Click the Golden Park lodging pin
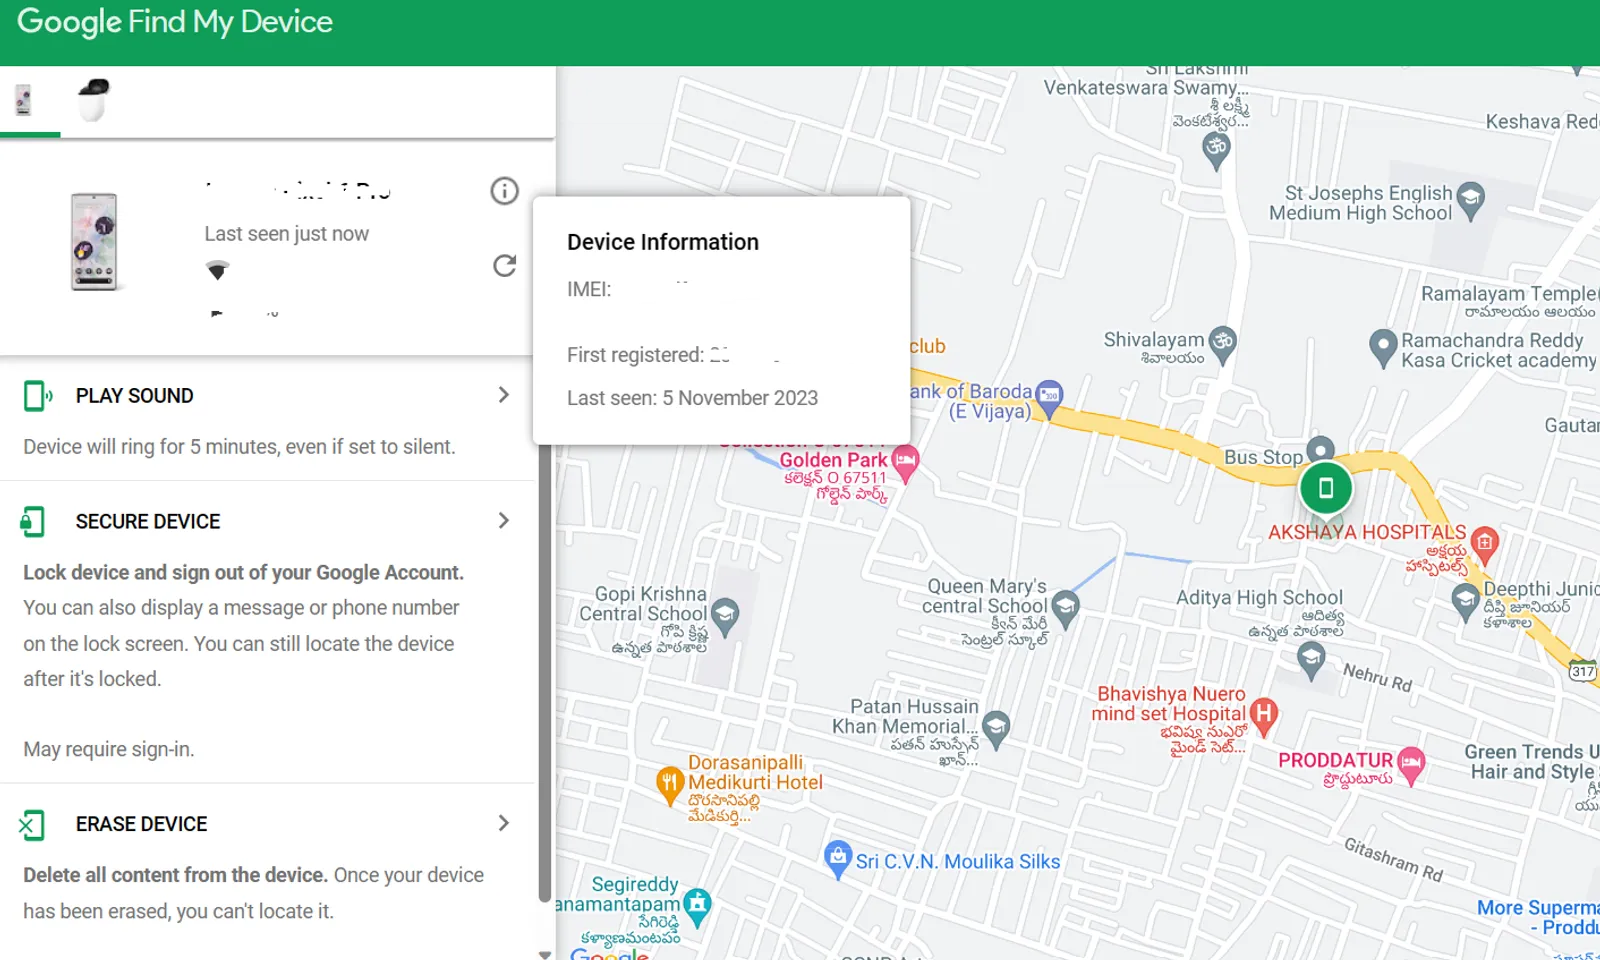This screenshot has width=1600, height=960. coord(905,461)
